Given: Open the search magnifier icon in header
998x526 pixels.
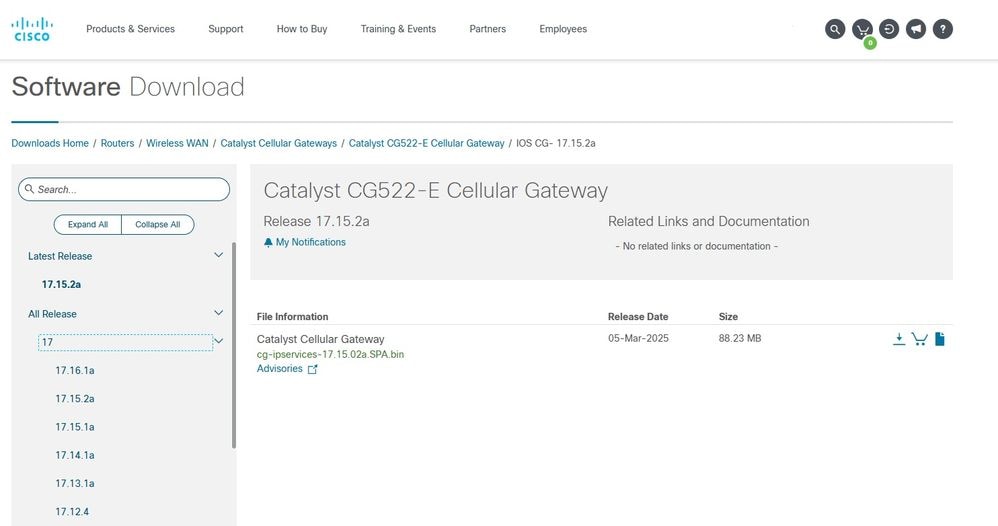Looking at the screenshot, I should tap(835, 29).
